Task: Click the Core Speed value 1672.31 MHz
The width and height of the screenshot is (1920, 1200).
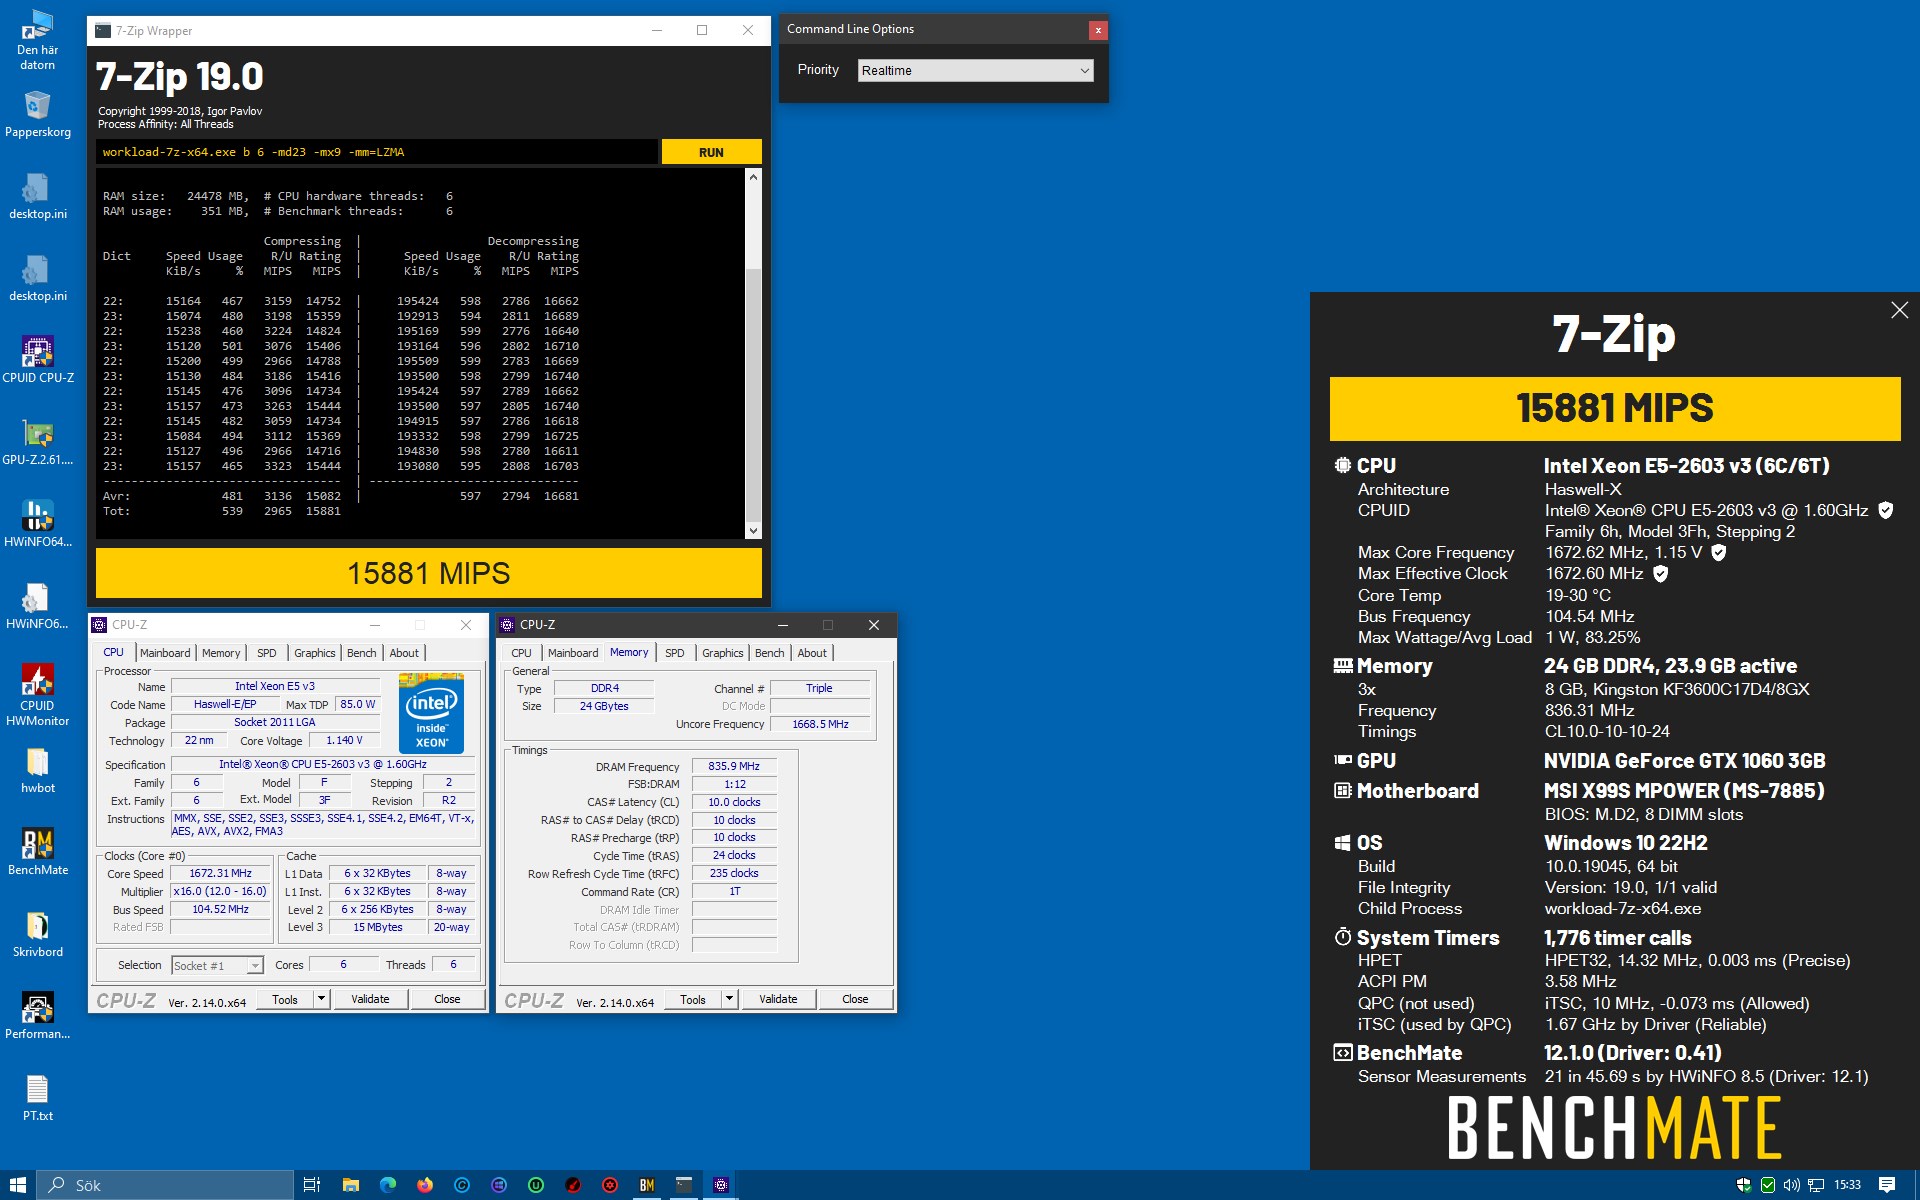Action: pos(221,873)
